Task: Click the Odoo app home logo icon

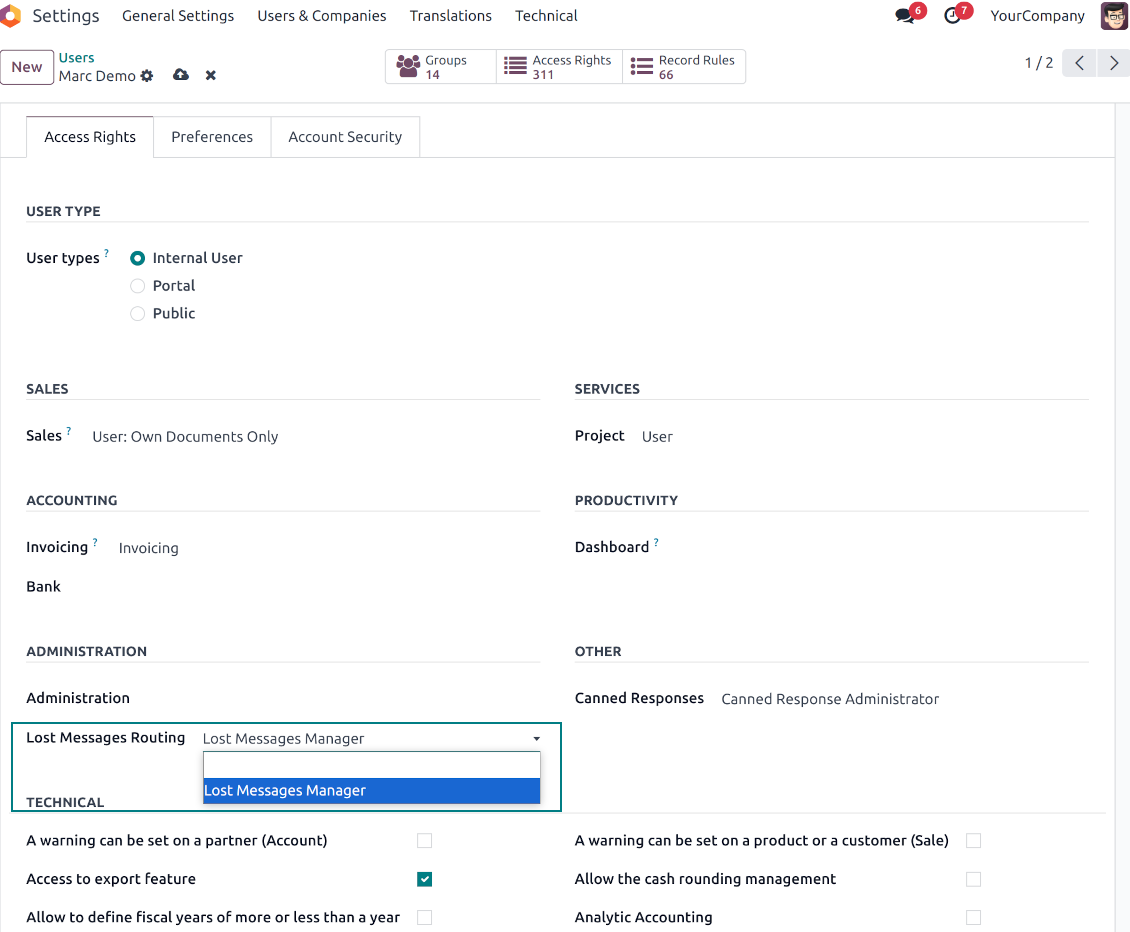Action: (x=10, y=16)
